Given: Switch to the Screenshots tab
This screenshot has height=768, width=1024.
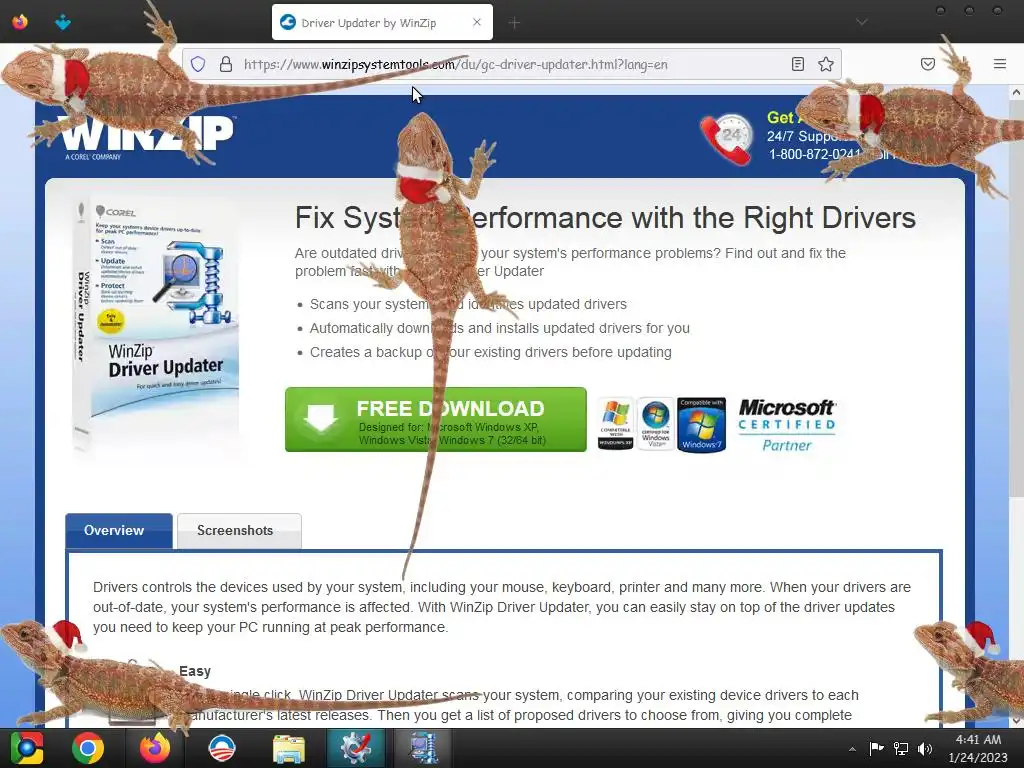Looking at the screenshot, I should coord(239,530).
